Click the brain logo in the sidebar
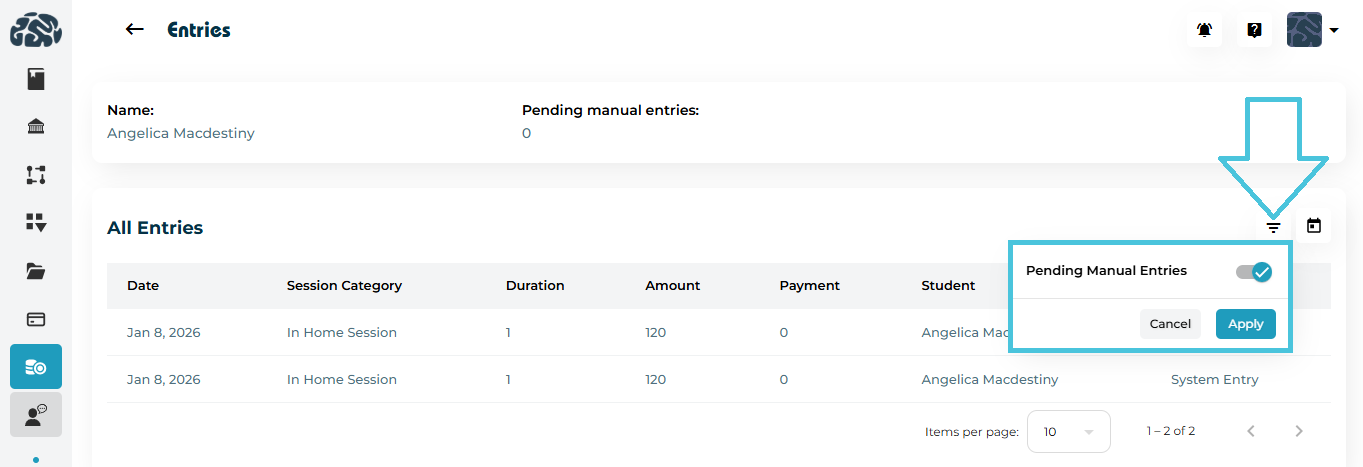 (36, 29)
